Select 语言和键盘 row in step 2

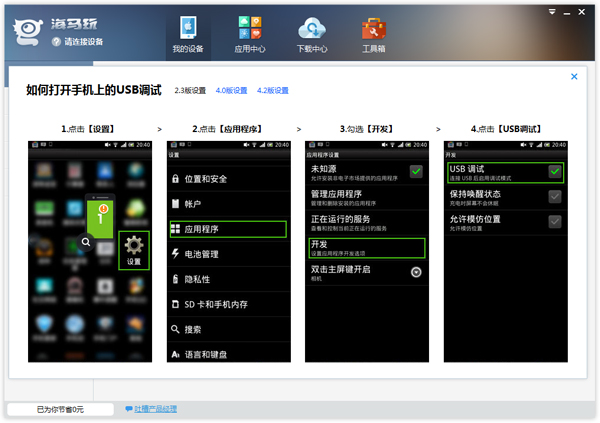point(229,354)
